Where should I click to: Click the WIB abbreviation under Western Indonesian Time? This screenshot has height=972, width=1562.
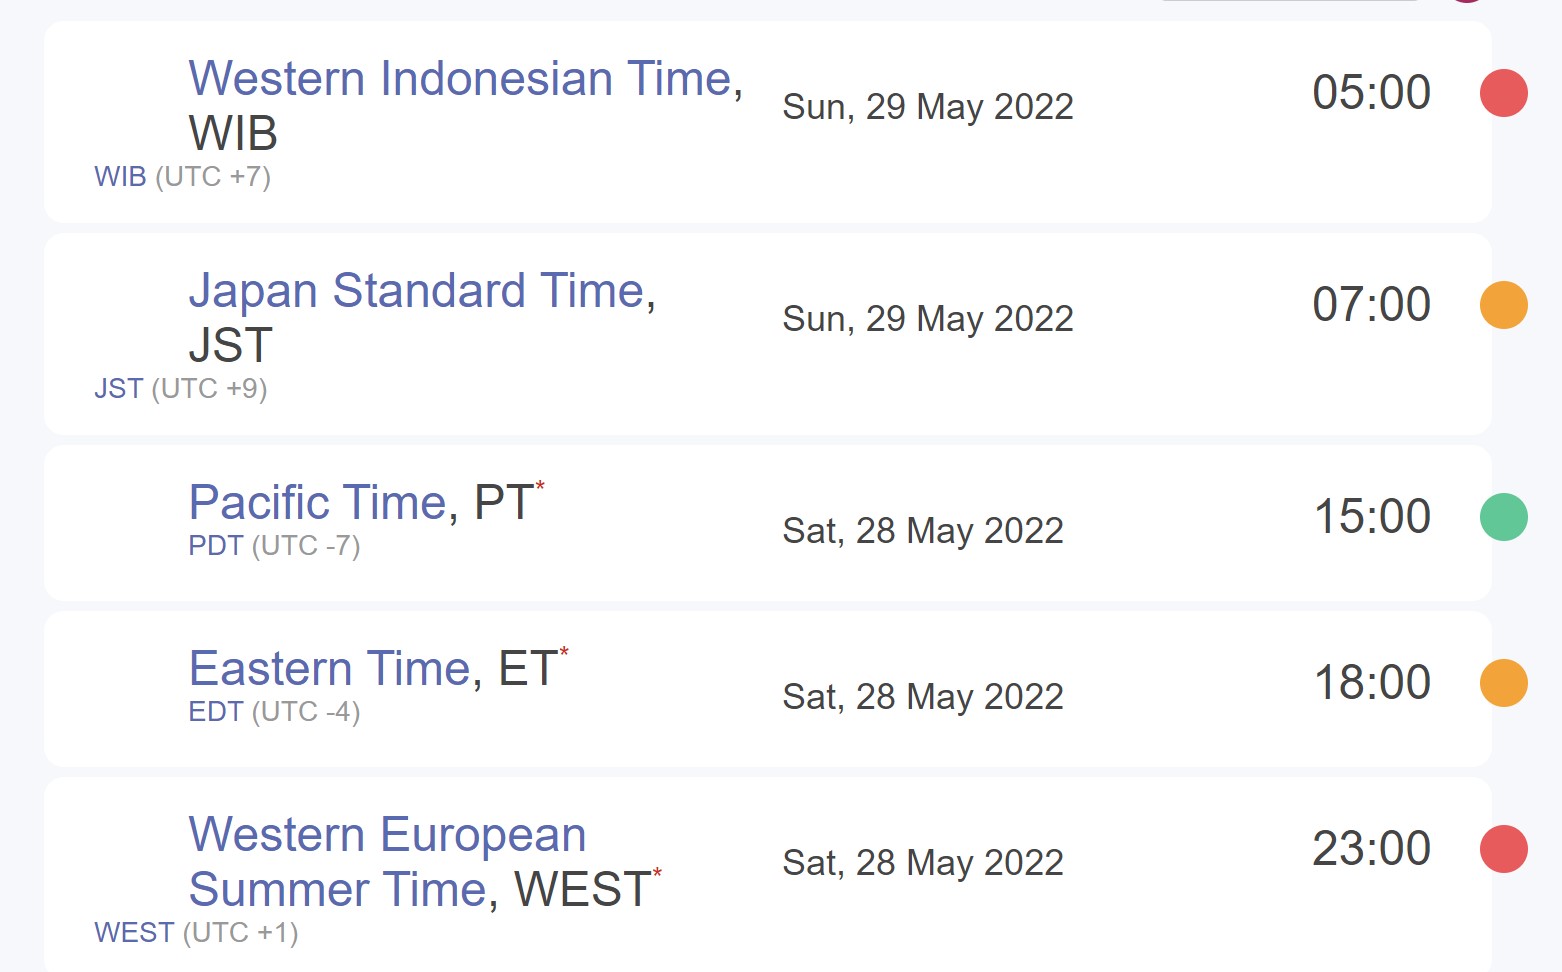[120, 177]
